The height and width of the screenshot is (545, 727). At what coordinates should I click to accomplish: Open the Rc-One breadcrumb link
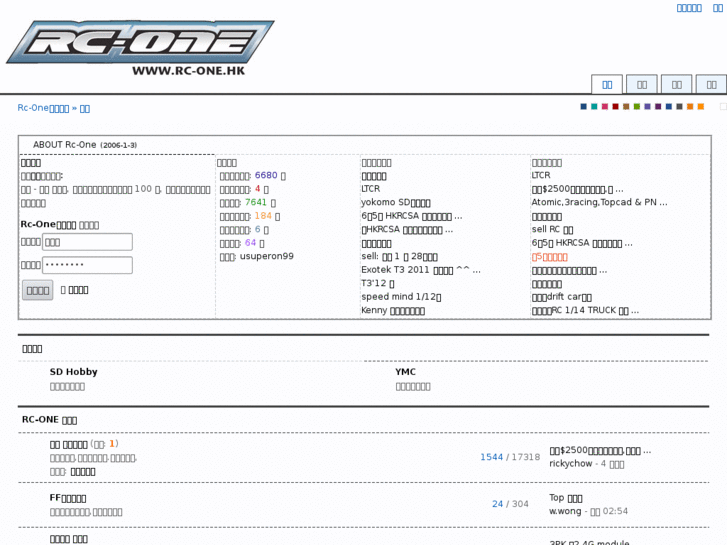(43, 108)
